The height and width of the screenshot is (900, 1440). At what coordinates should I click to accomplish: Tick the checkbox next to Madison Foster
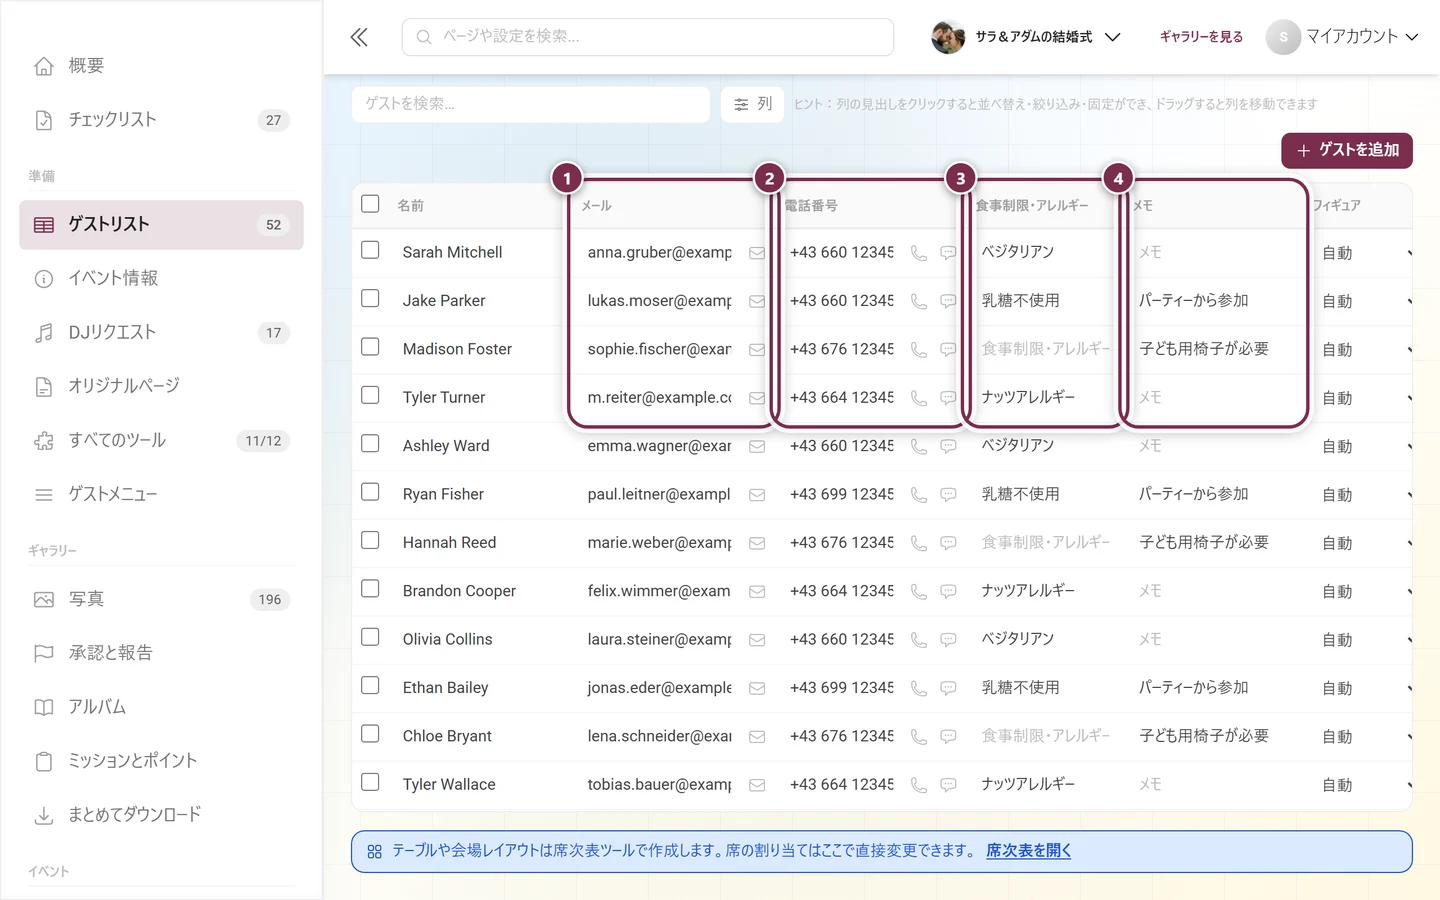(370, 347)
